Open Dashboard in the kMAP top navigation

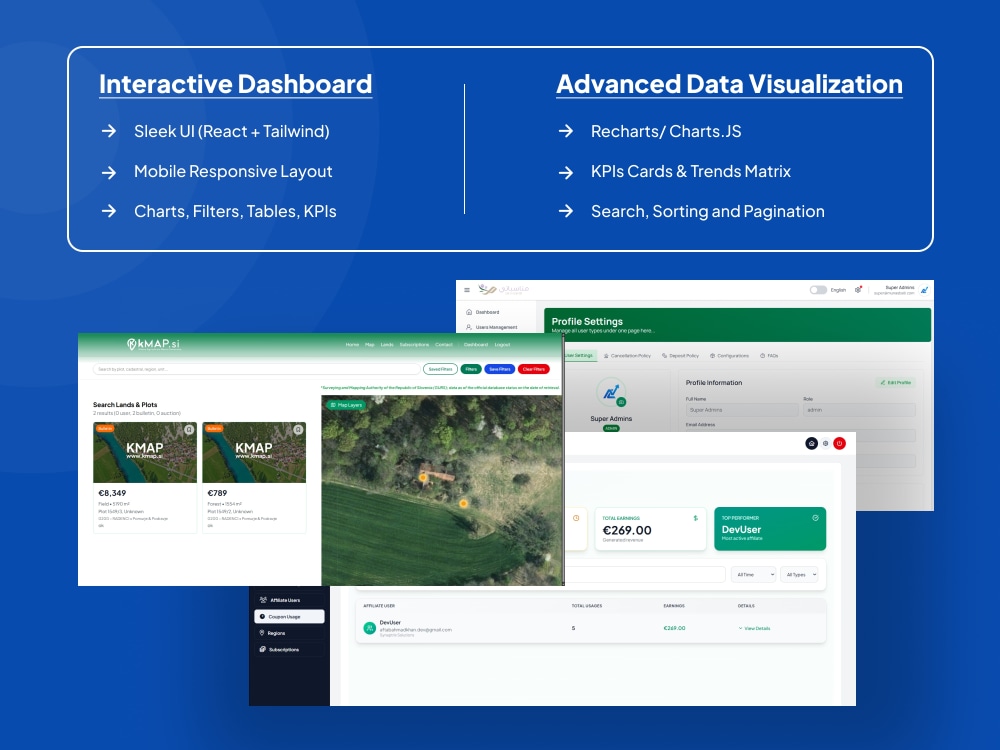pos(476,344)
